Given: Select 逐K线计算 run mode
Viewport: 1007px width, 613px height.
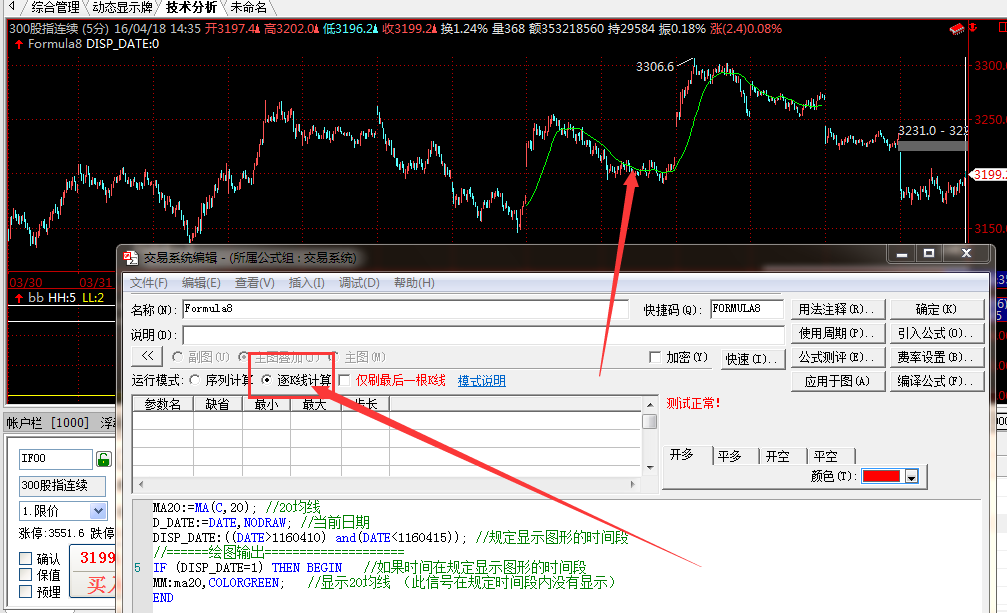Looking at the screenshot, I should point(266,381).
